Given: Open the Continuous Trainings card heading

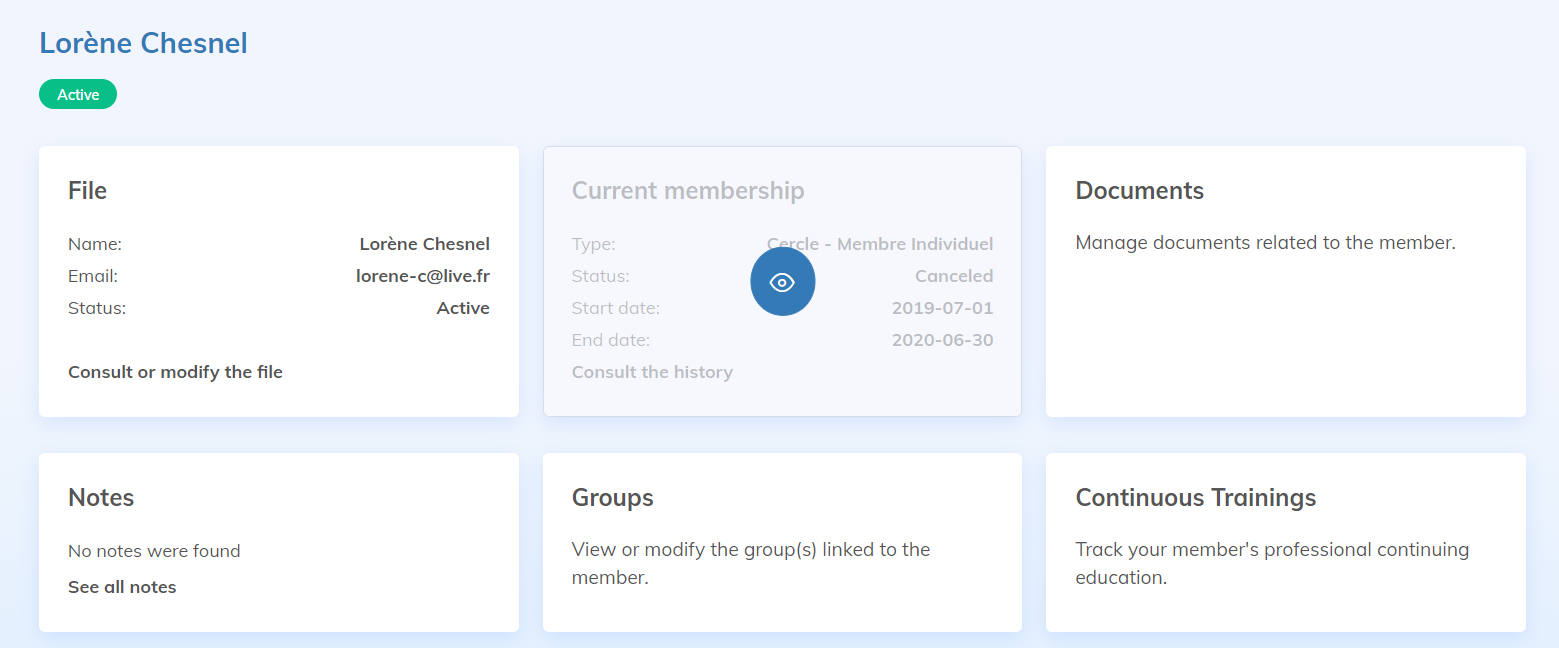Looking at the screenshot, I should (1195, 497).
